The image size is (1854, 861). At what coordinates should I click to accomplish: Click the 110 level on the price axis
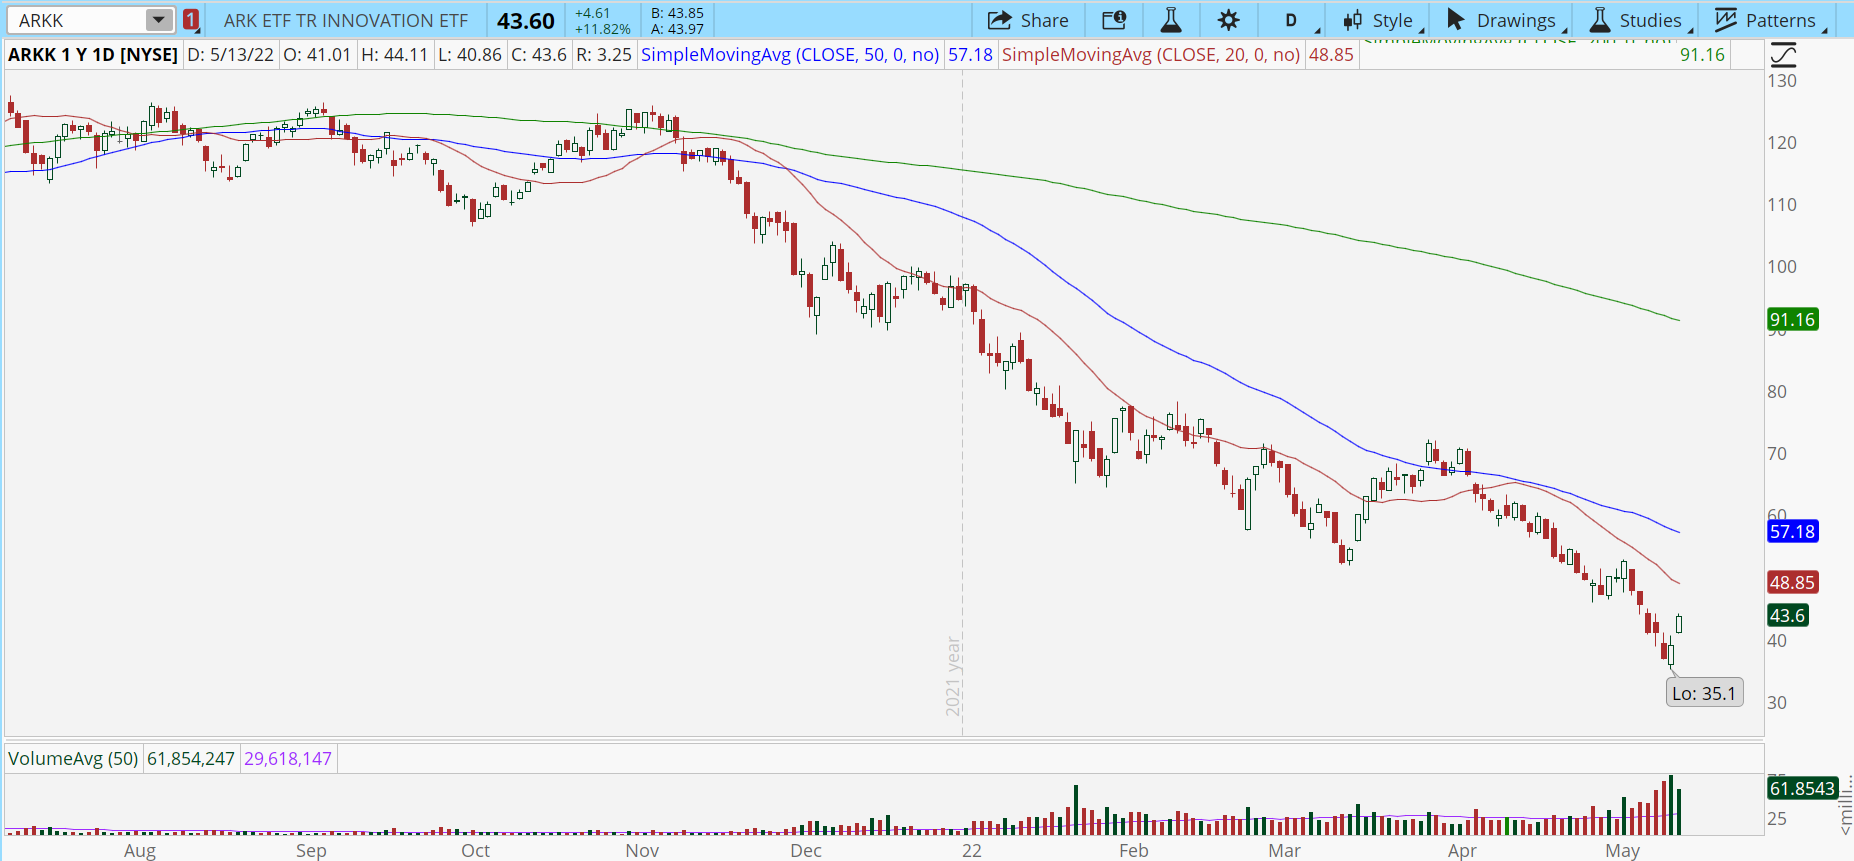pyautogui.click(x=1782, y=205)
